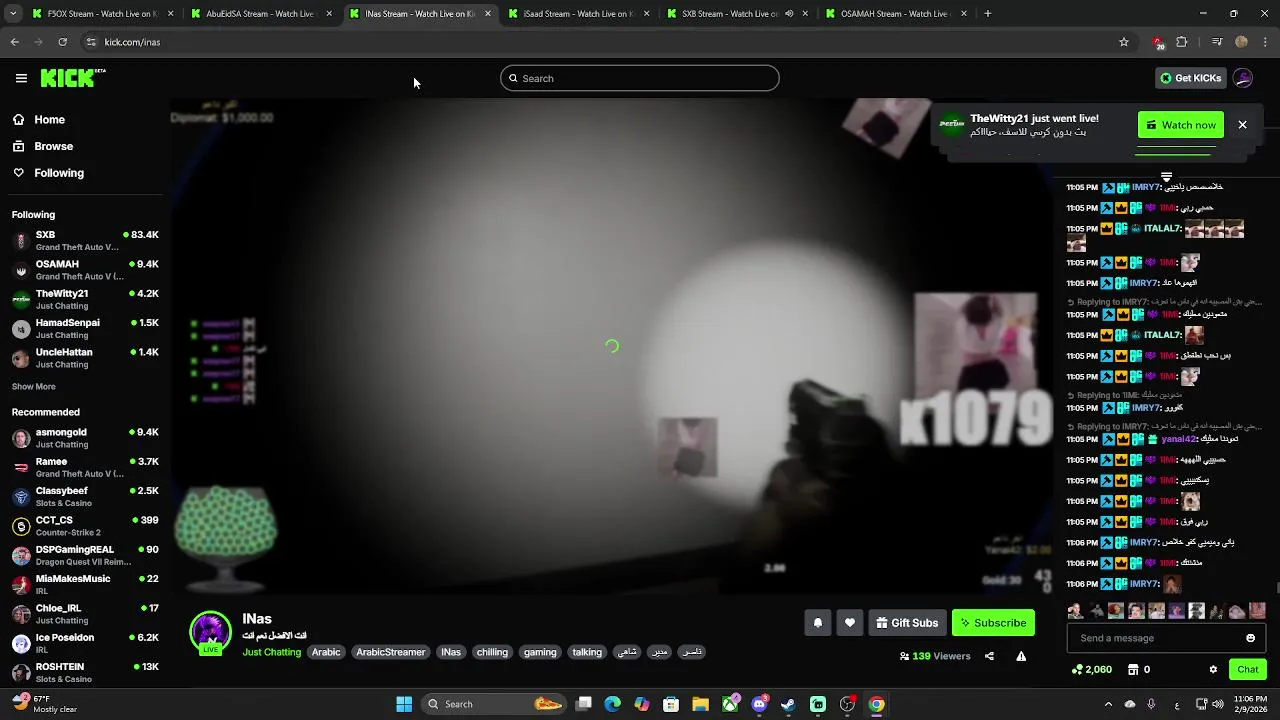This screenshot has height=720, width=1280.
Task: Toggle stream notifications bell
Action: coord(817,623)
